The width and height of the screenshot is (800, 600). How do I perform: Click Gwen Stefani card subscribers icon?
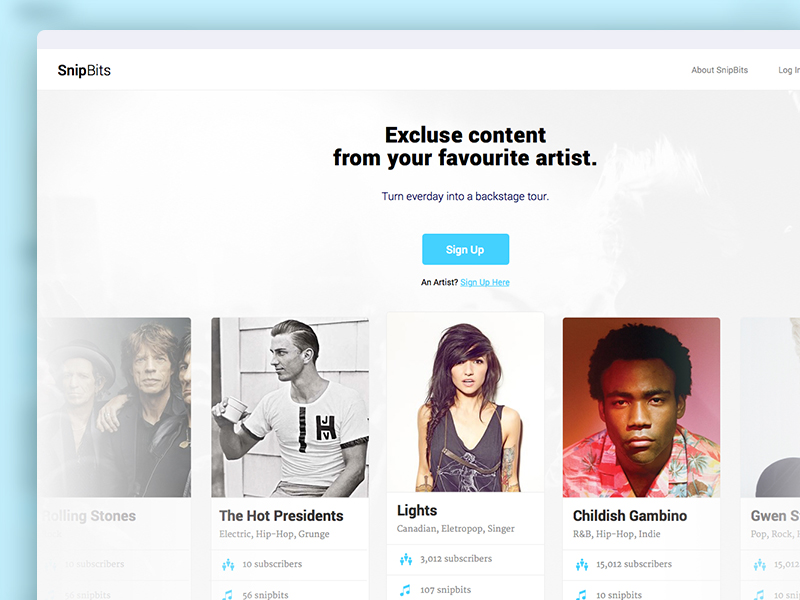coord(759,564)
